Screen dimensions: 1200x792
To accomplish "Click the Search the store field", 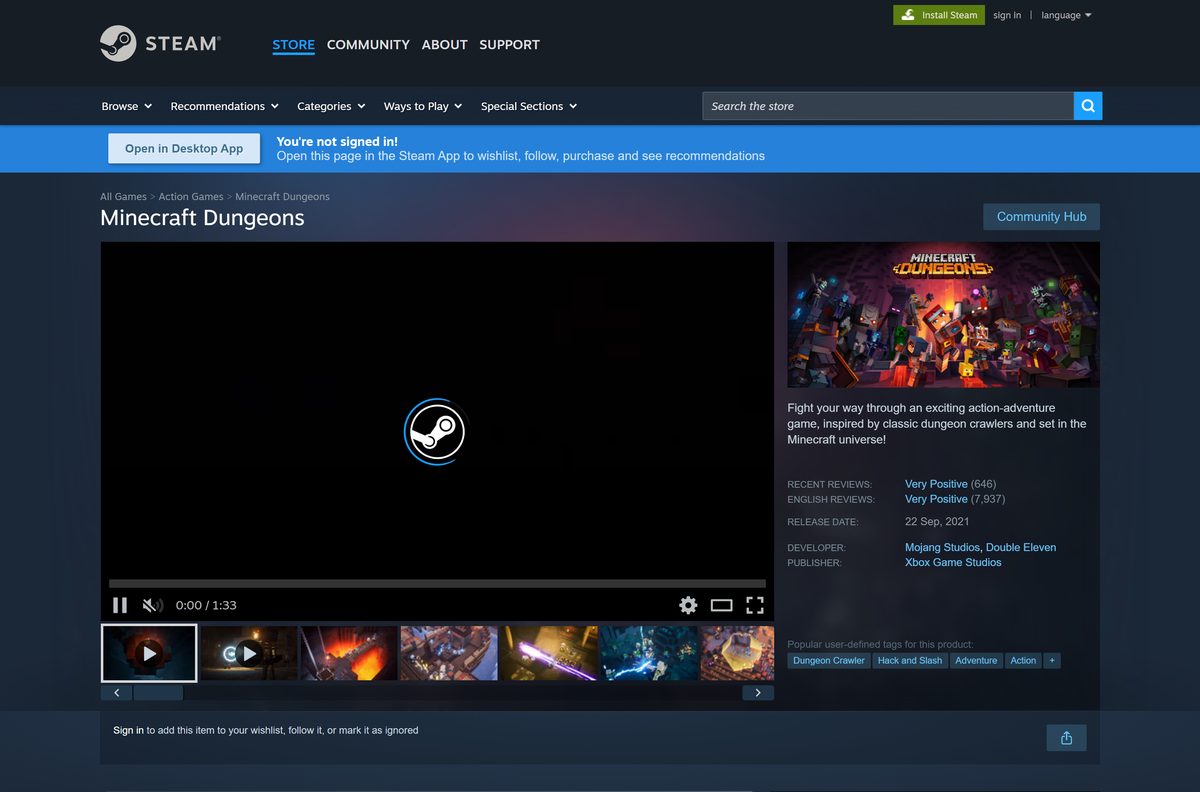I will point(888,106).
